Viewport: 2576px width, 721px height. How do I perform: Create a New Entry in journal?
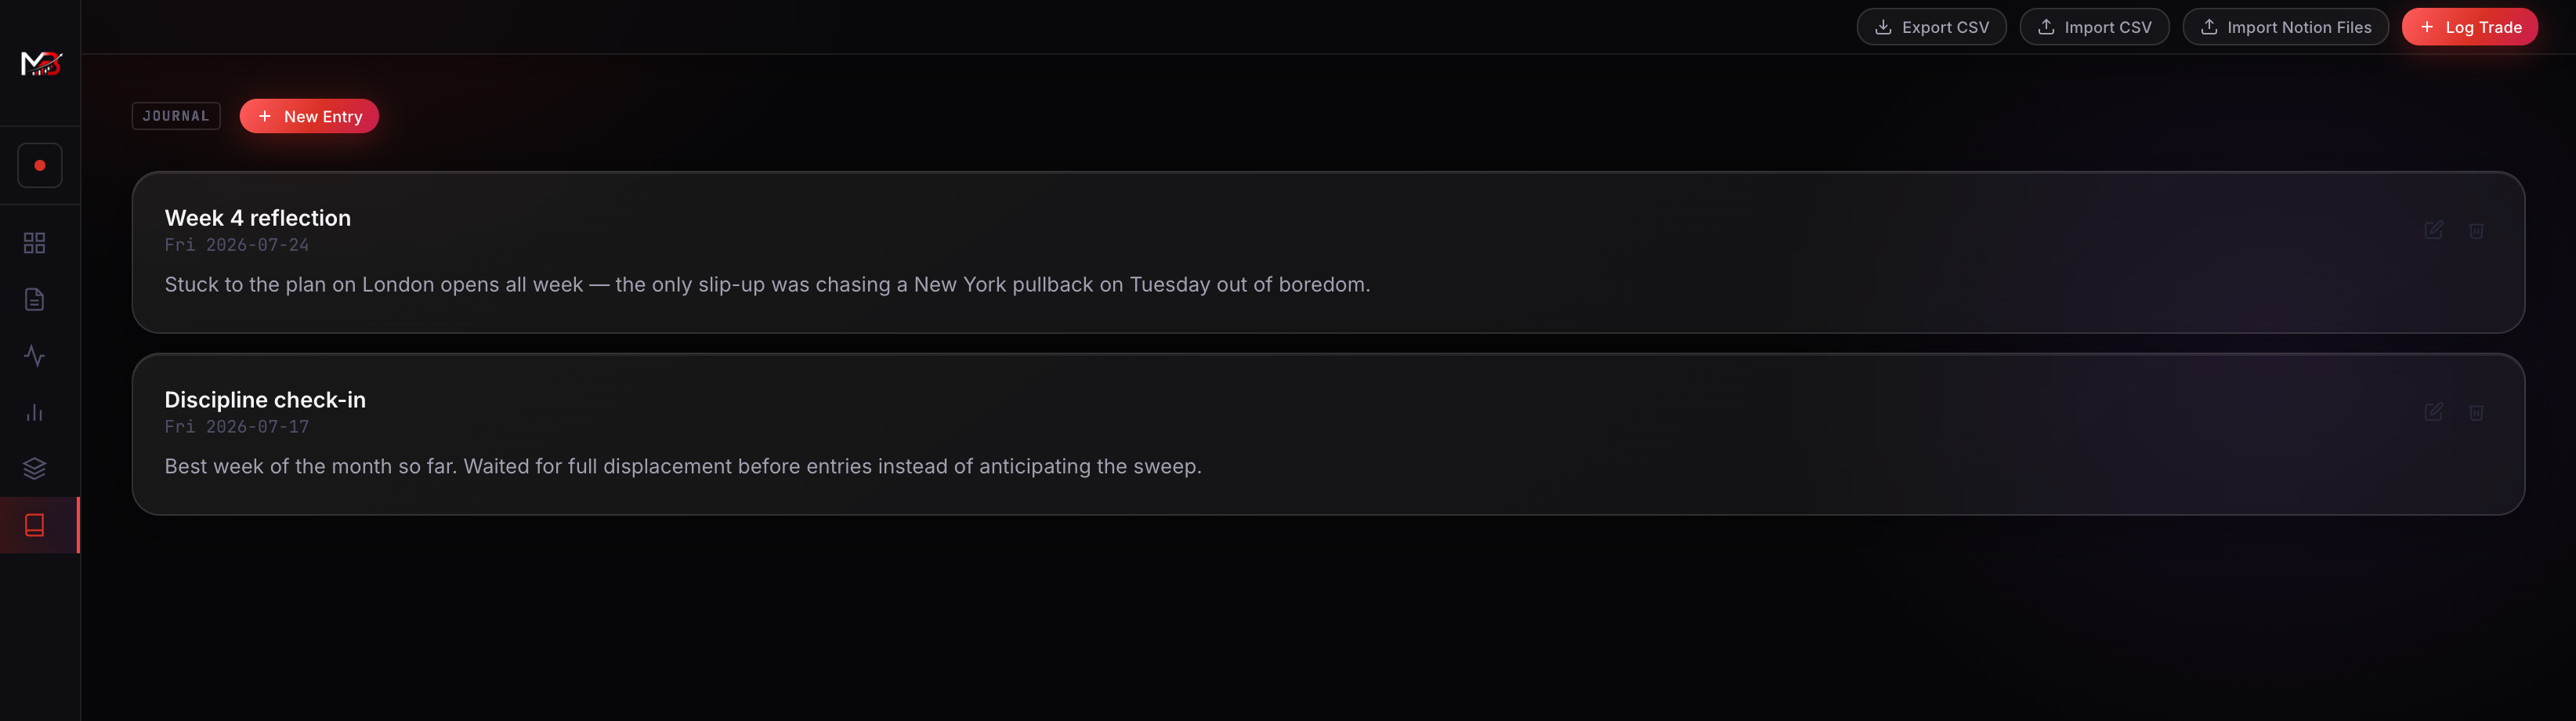pyautogui.click(x=309, y=116)
